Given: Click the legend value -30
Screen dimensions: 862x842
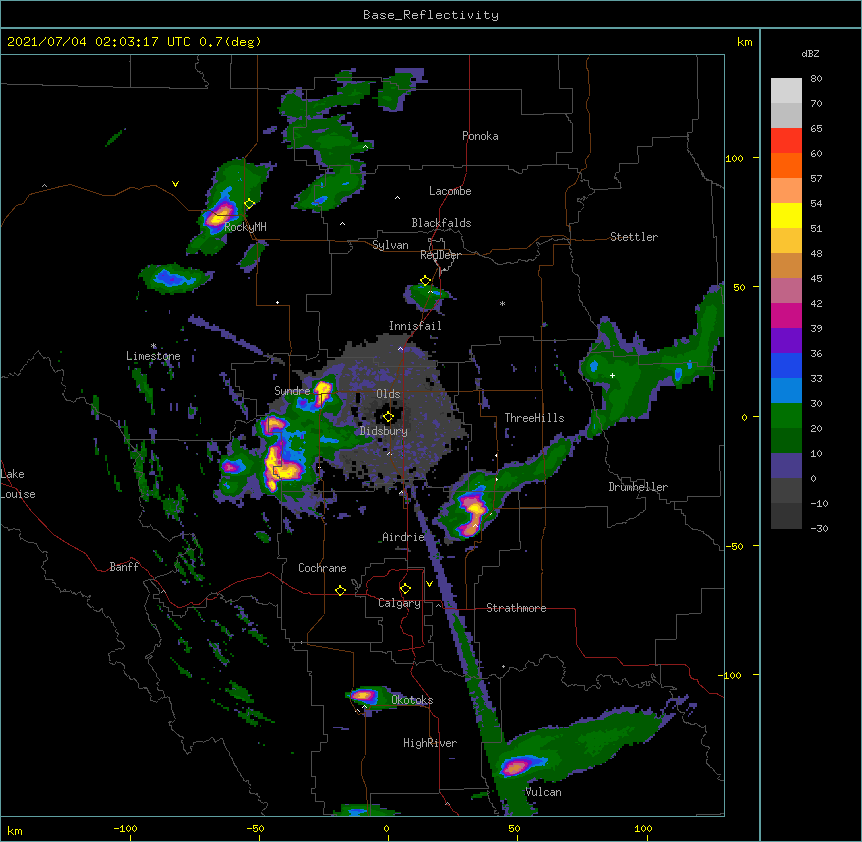Looking at the screenshot, I should 819,529.
